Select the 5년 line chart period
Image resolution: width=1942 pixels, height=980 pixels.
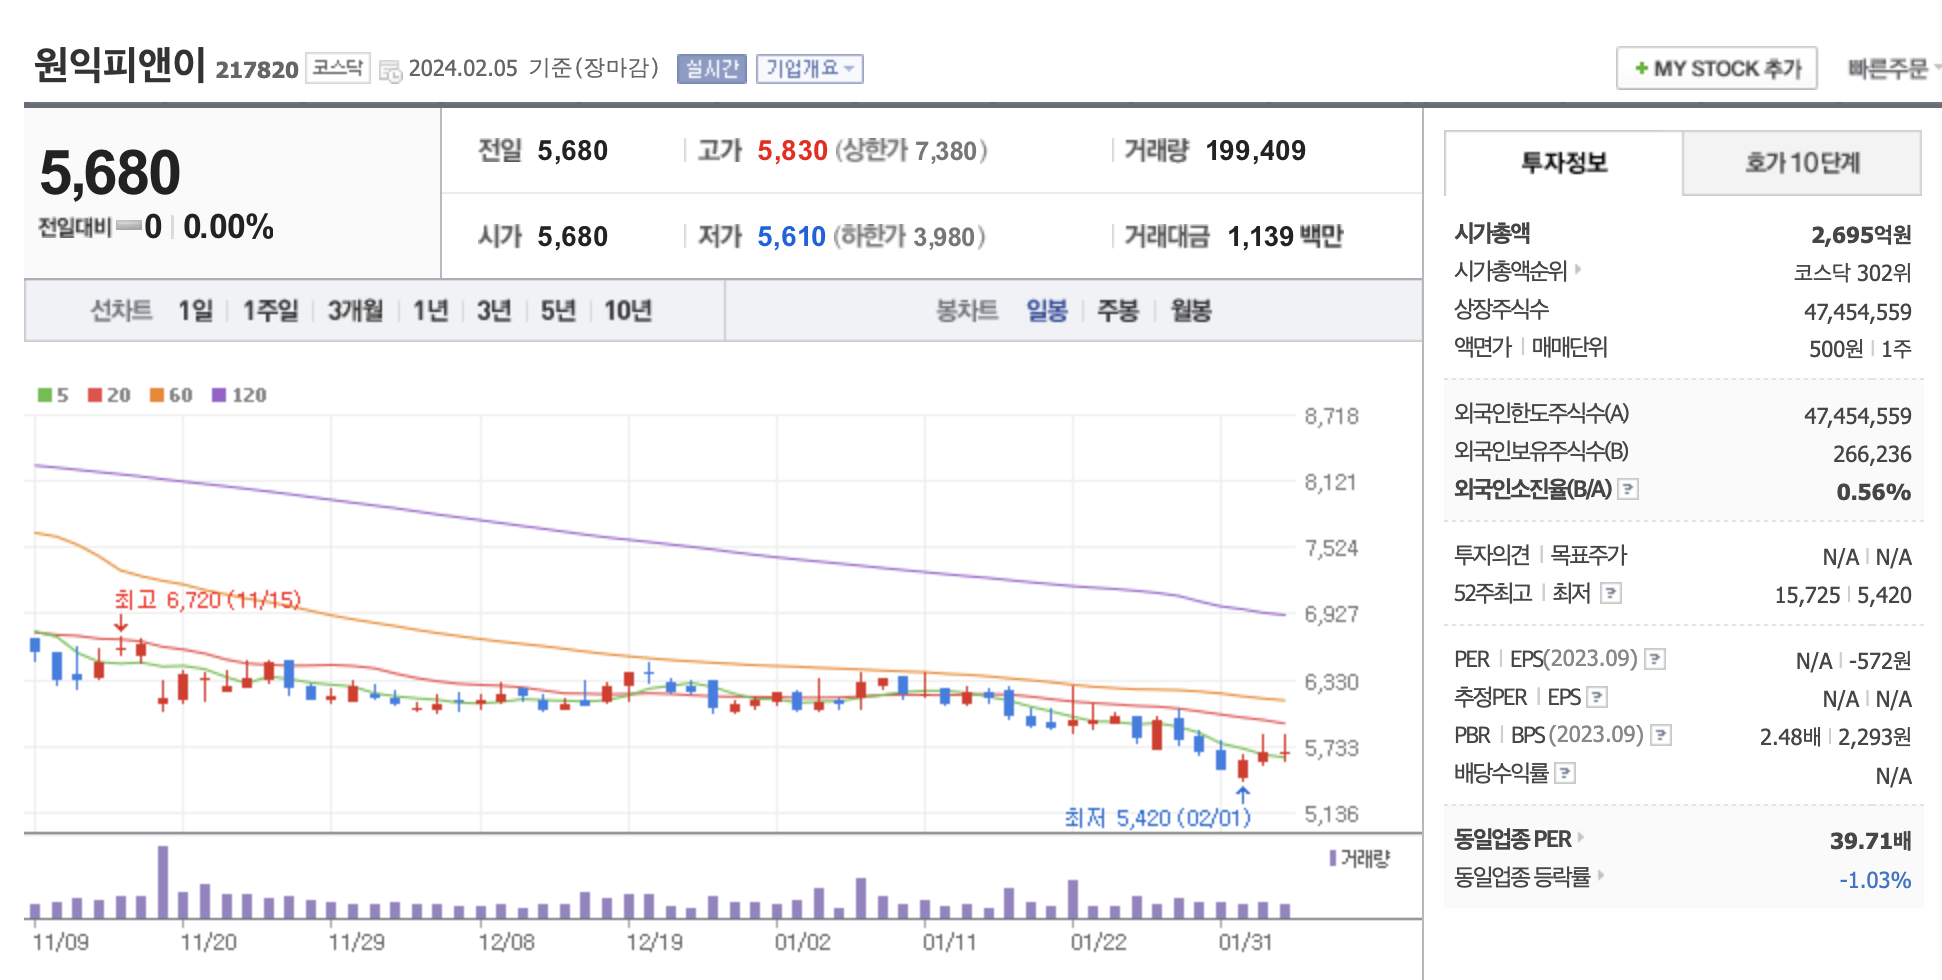click(558, 311)
